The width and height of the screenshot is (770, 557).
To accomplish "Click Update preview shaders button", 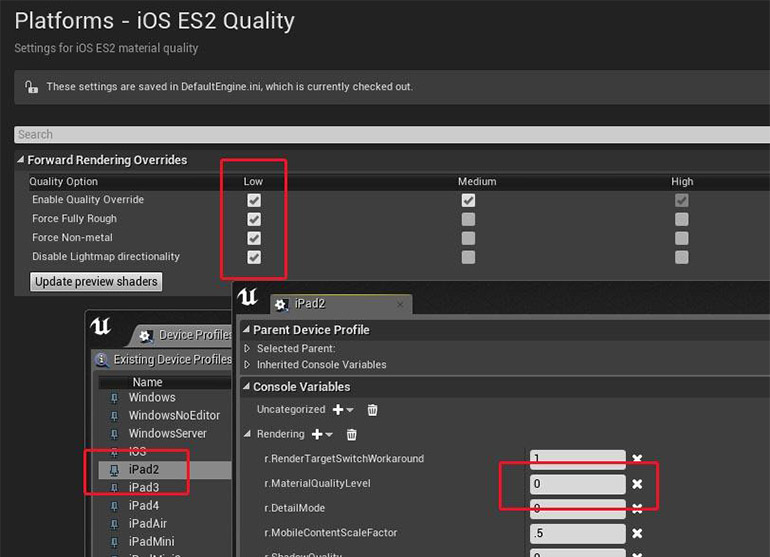I will [96, 282].
